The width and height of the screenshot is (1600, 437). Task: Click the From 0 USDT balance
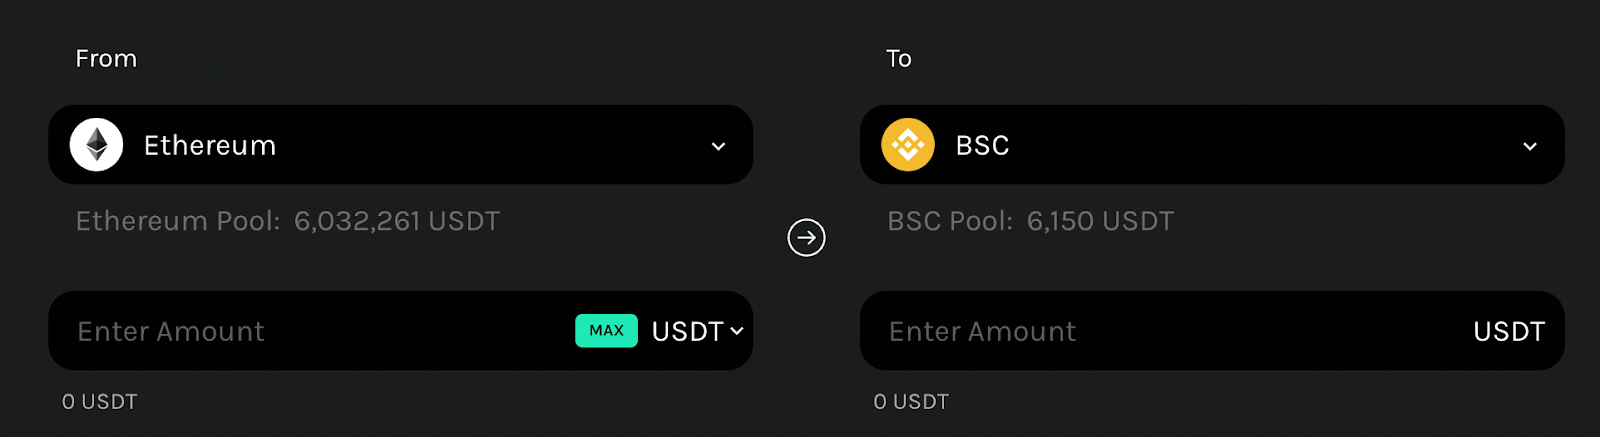coord(100,402)
